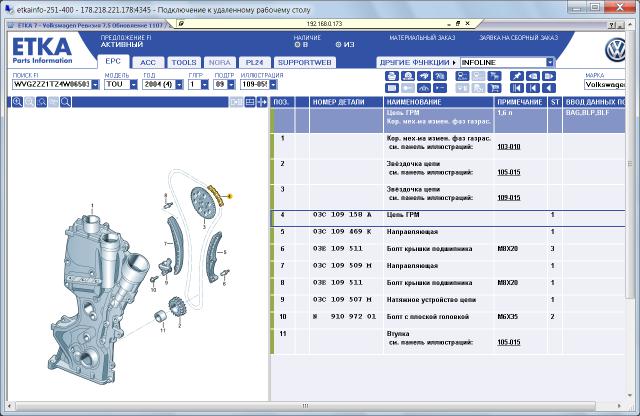Click 'Натяжное устройство цепи' row name
Image resolution: width=640 pixels, height=416 pixels.
pyautogui.click(x=431, y=300)
